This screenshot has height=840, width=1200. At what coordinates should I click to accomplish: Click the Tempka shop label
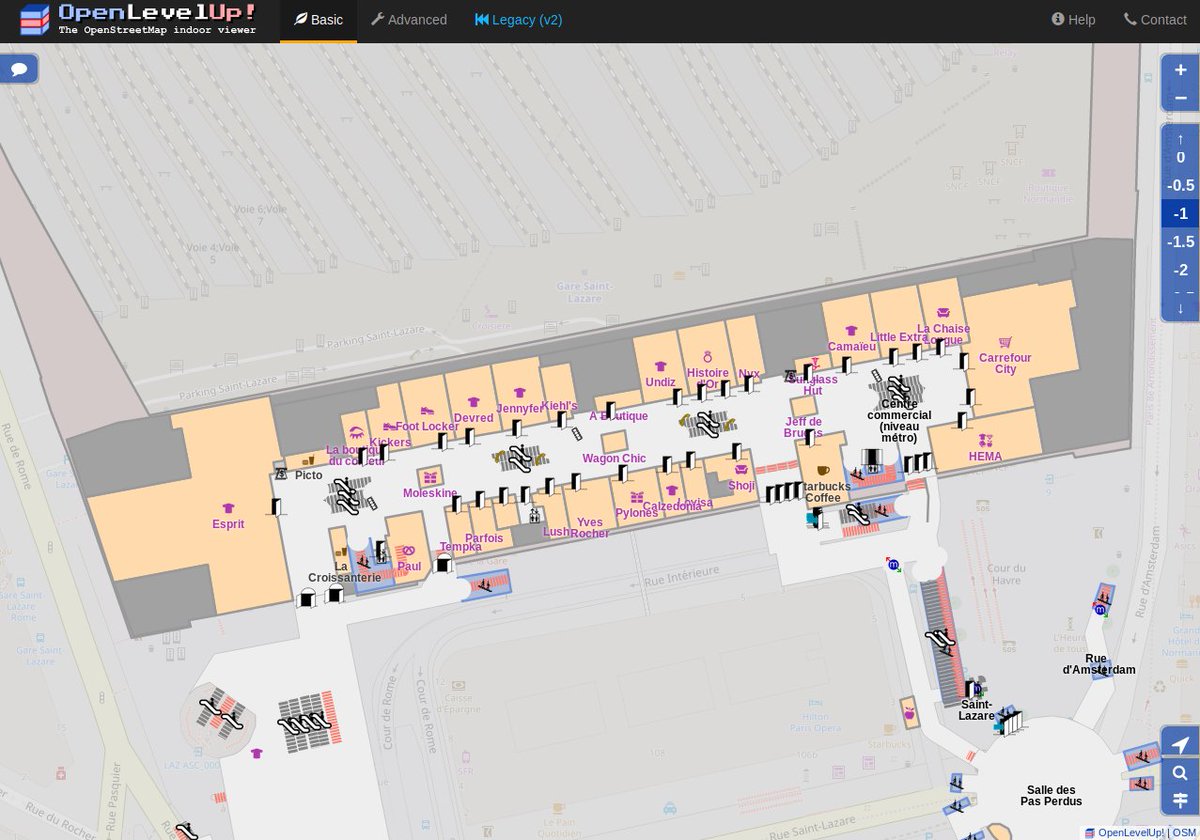(461, 547)
